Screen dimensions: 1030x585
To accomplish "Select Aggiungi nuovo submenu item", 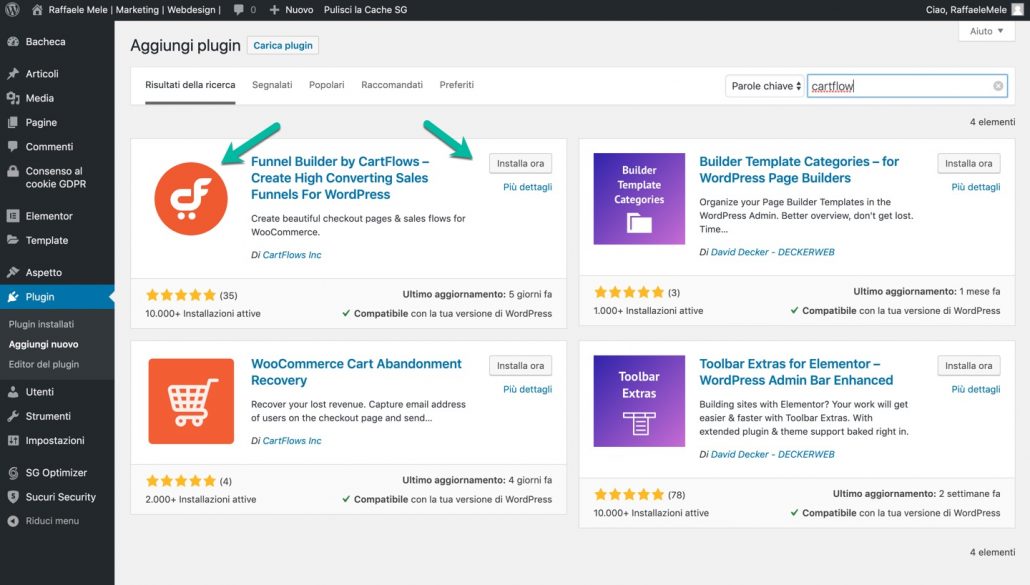I will click(43, 344).
